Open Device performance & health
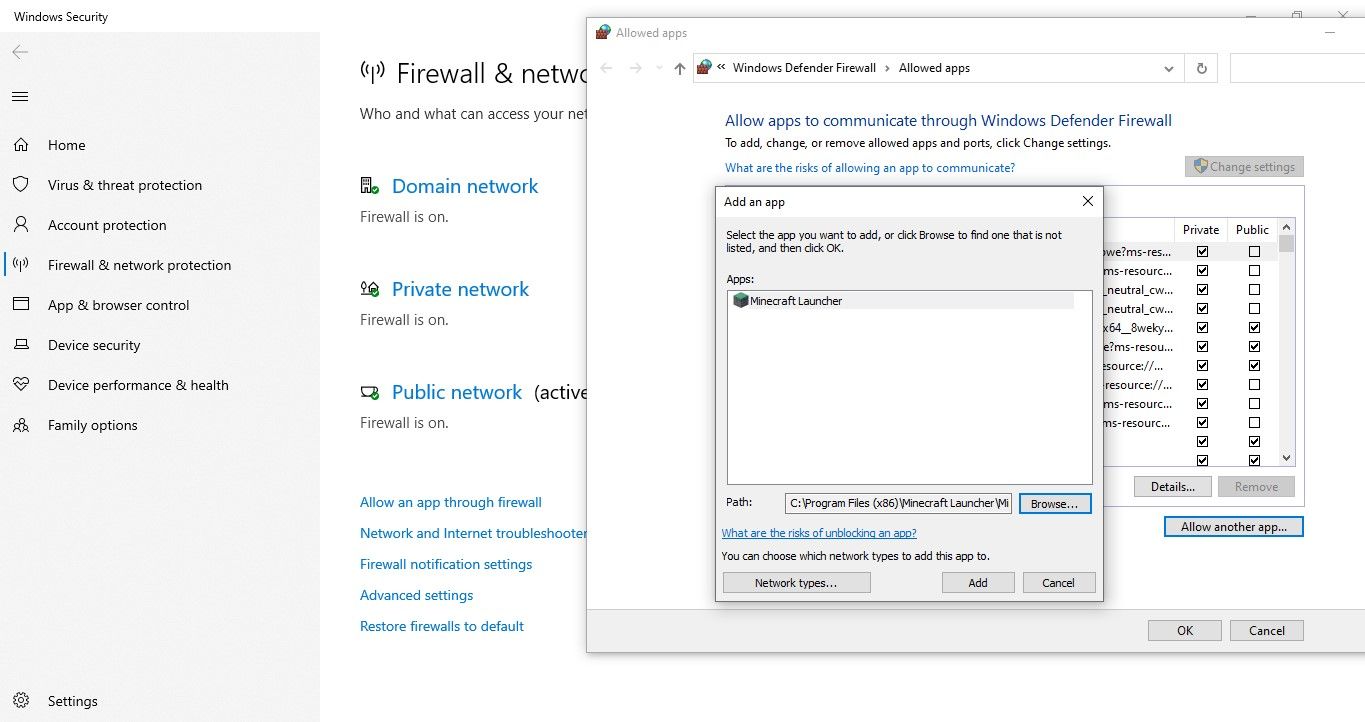The width and height of the screenshot is (1365, 722). point(138,385)
